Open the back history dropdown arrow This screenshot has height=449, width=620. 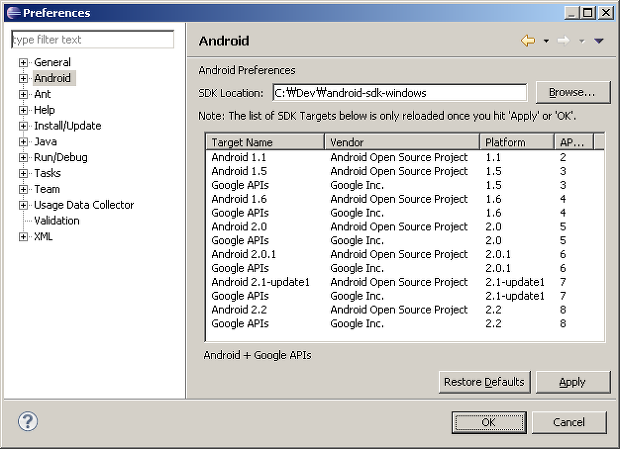coord(546,41)
